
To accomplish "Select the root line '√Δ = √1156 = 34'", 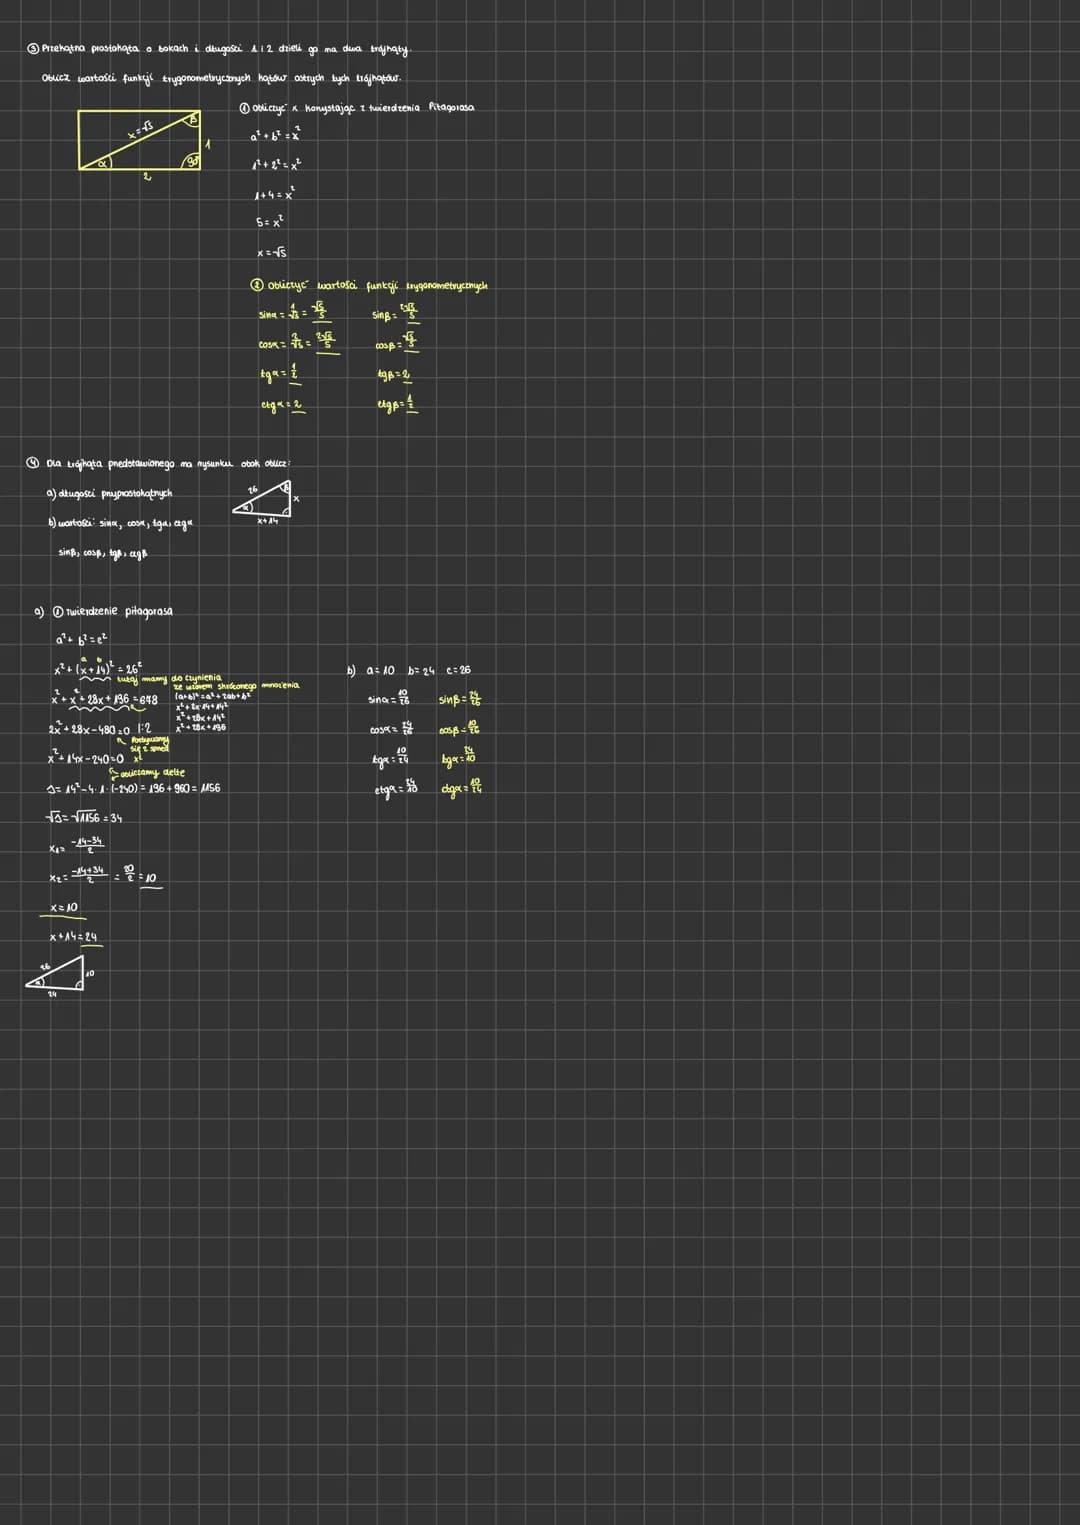I will (x=84, y=818).
